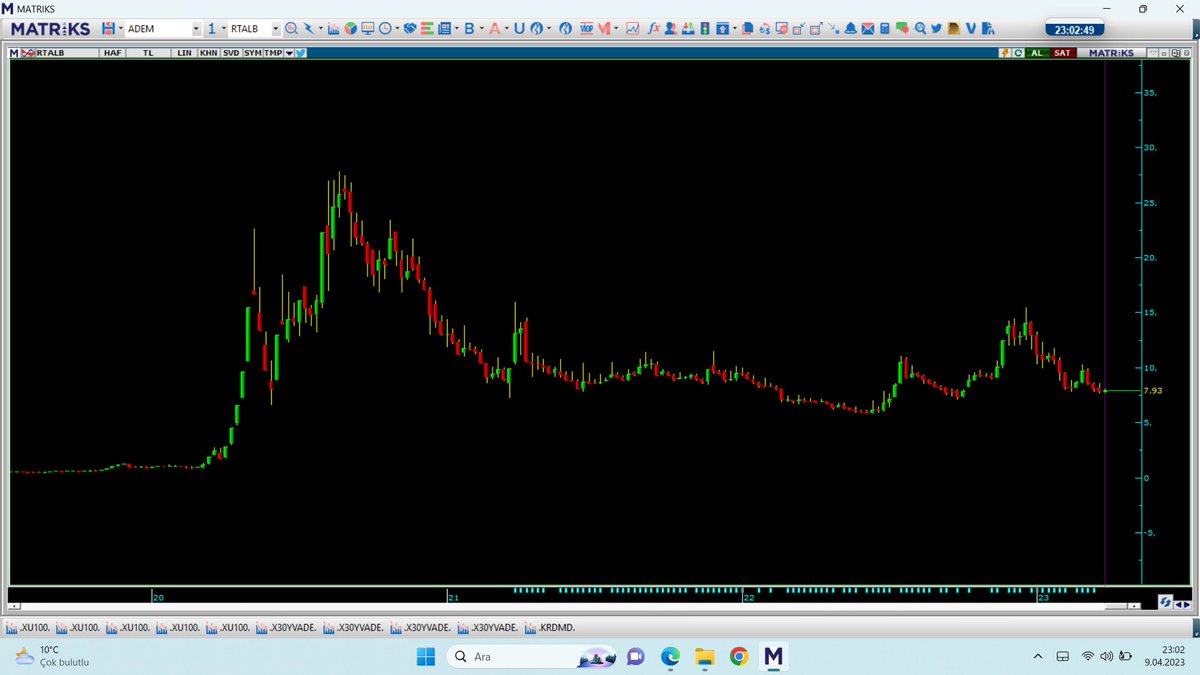Open the orange monitor screen icon
Image resolution: width=1200 pixels, height=675 pixels.
(x=368, y=28)
